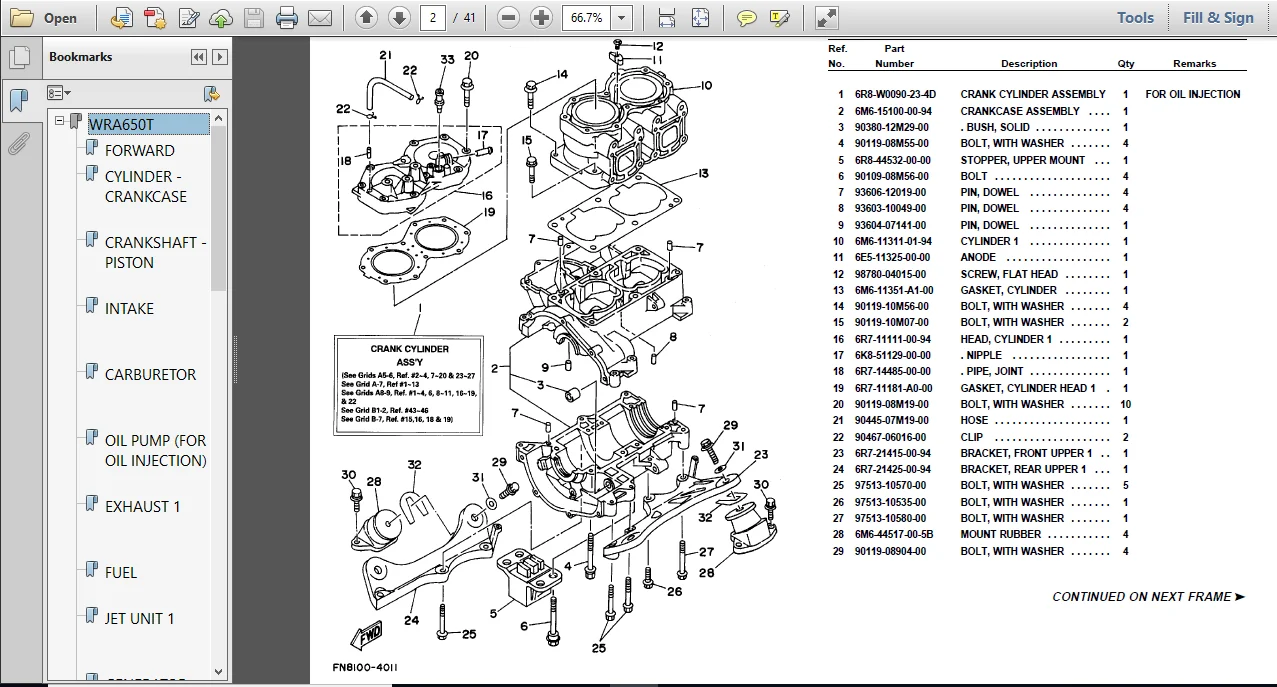Open the OIL PUMP (FOR OIL INJECTION) bookmark
This screenshot has width=1277, height=687.
(156, 450)
